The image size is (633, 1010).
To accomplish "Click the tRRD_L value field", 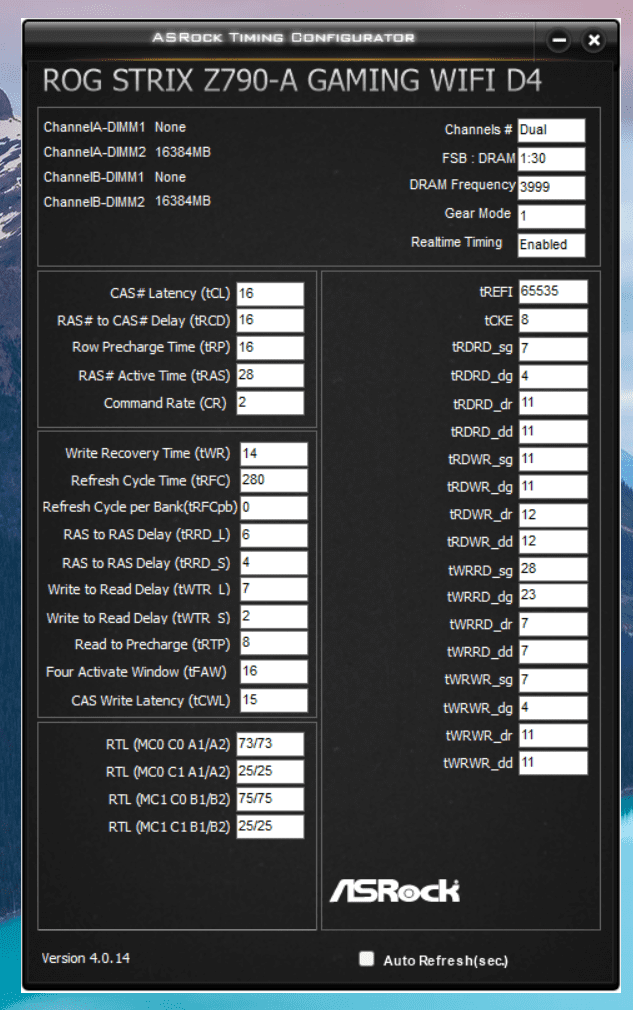I will (274, 535).
